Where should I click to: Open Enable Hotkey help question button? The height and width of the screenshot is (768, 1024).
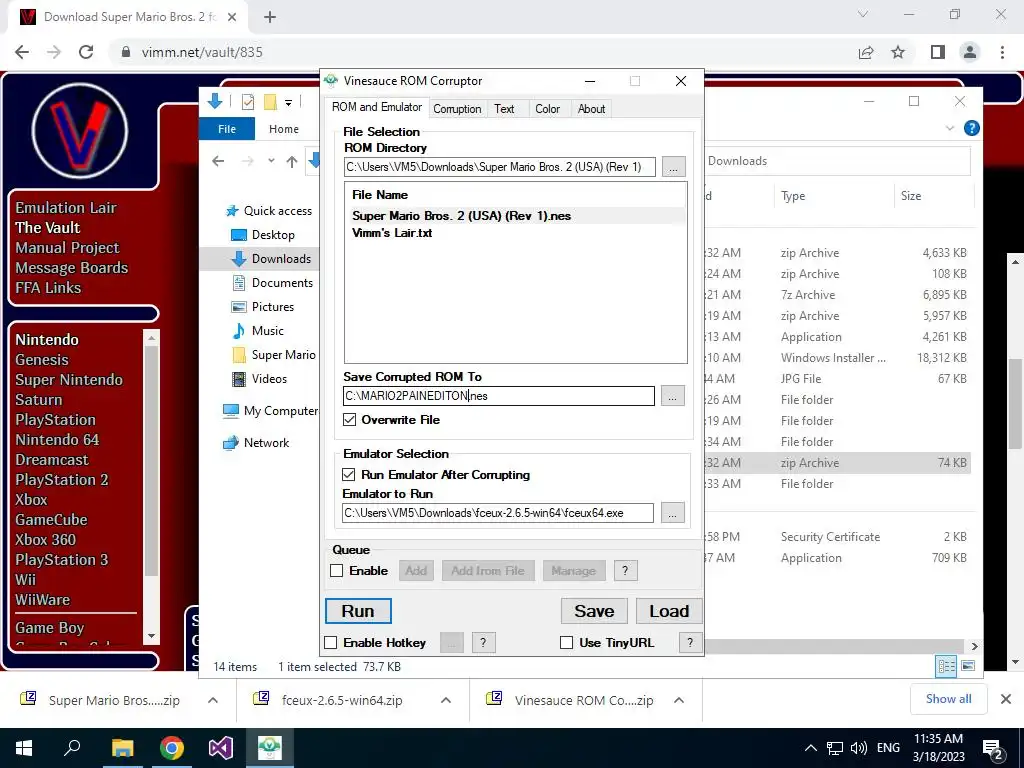(x=483, y=643)
